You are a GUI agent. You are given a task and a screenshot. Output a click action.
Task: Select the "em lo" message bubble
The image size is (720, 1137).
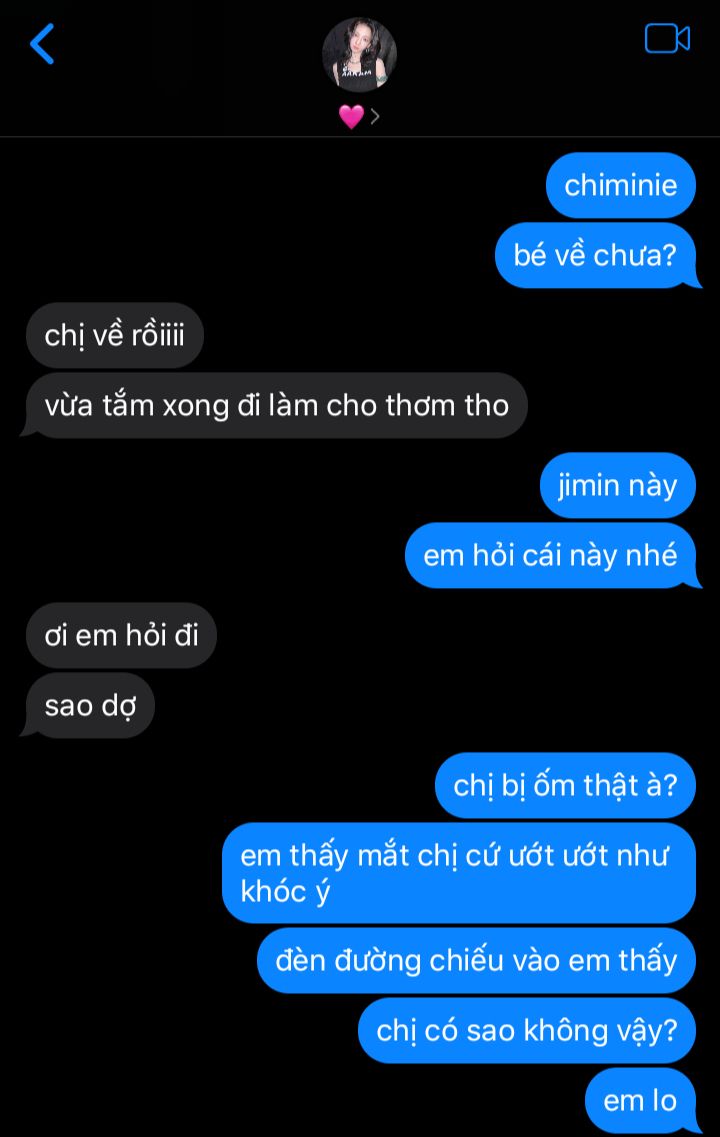pos(641,1101)
